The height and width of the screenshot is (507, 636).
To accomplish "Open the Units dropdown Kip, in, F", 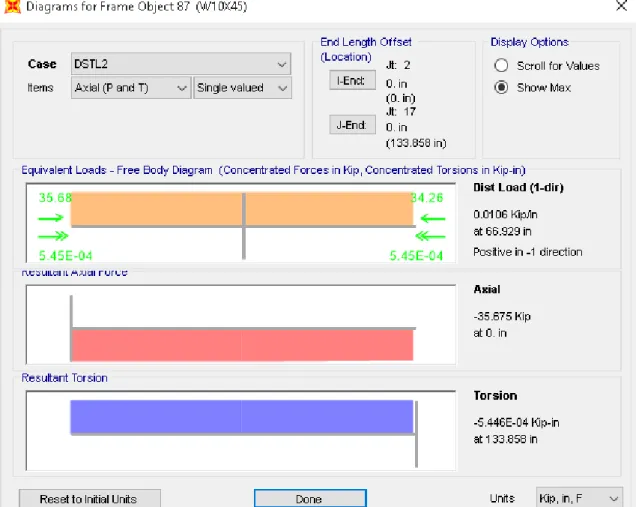I will coord(579,498).
